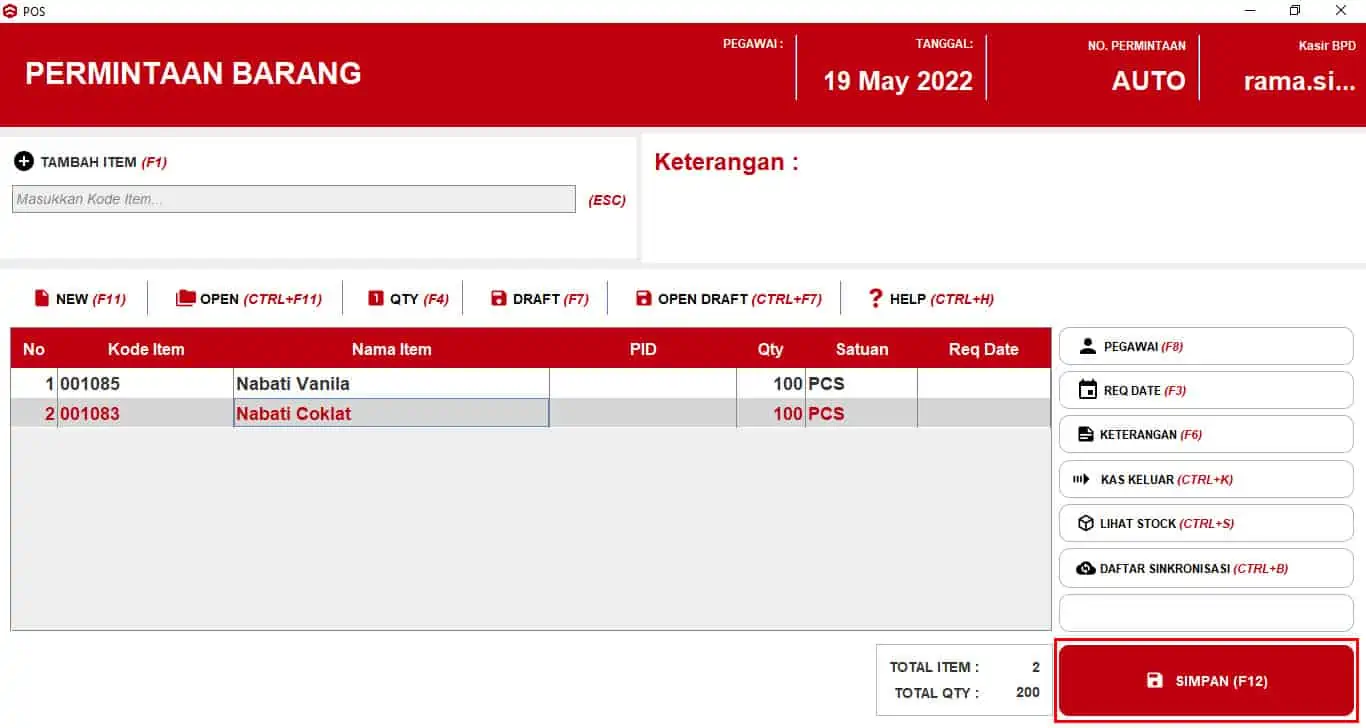The width and height of the screenshot is (1366, 728).
Task: Open existing request with OPEN (CTRL+F11)
Action: click(248, 298)
